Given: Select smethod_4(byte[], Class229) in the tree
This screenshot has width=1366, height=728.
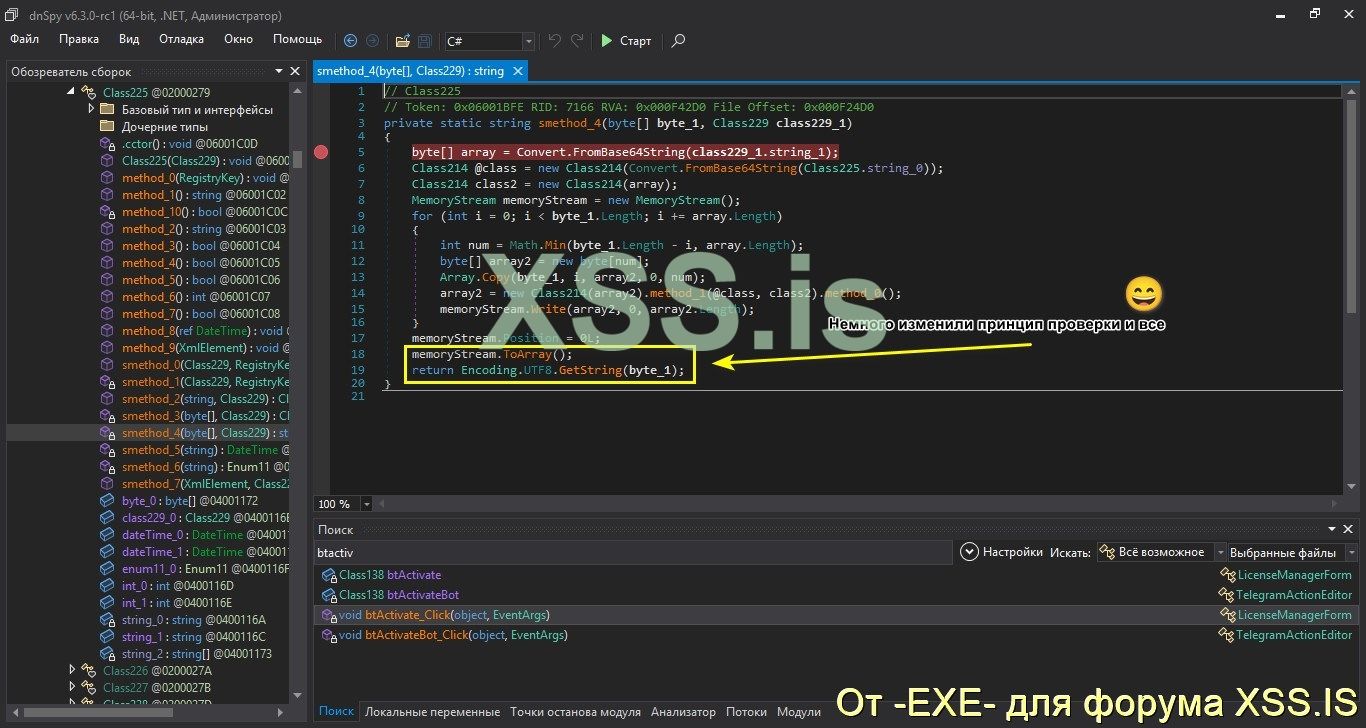Looking at the screenshot, I should coord(204,433).
